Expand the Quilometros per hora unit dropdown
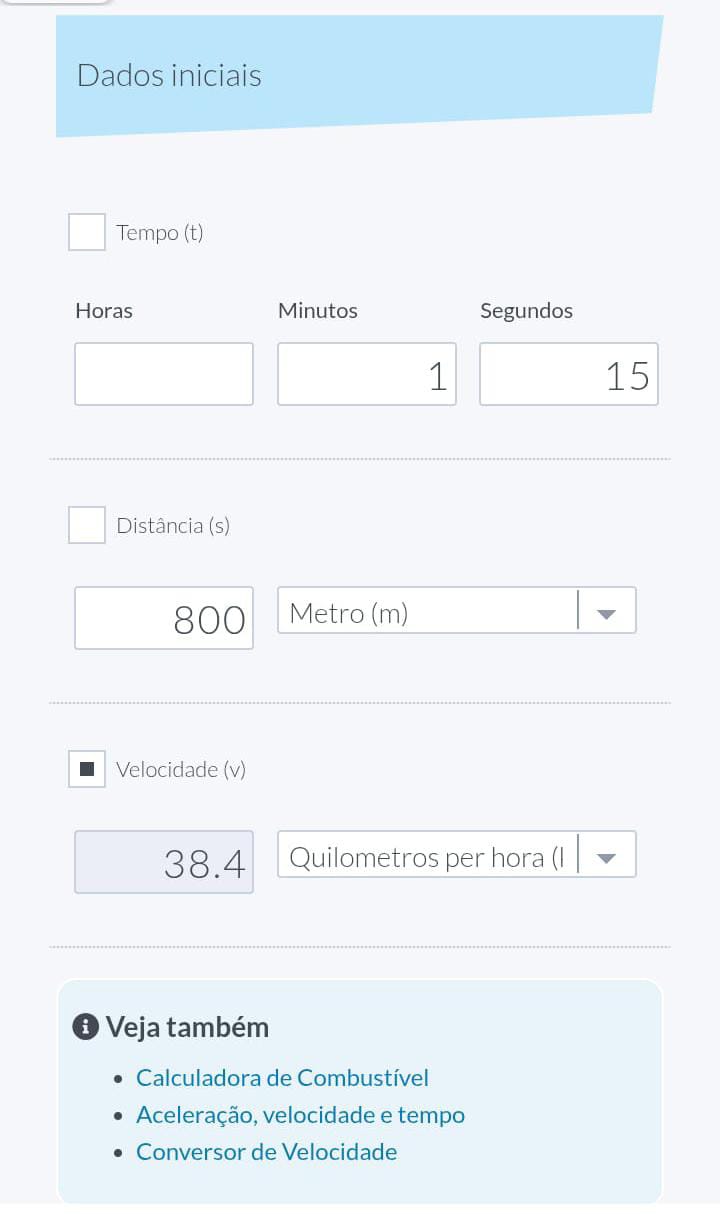The image size is (720, 1214). [456, 855]
